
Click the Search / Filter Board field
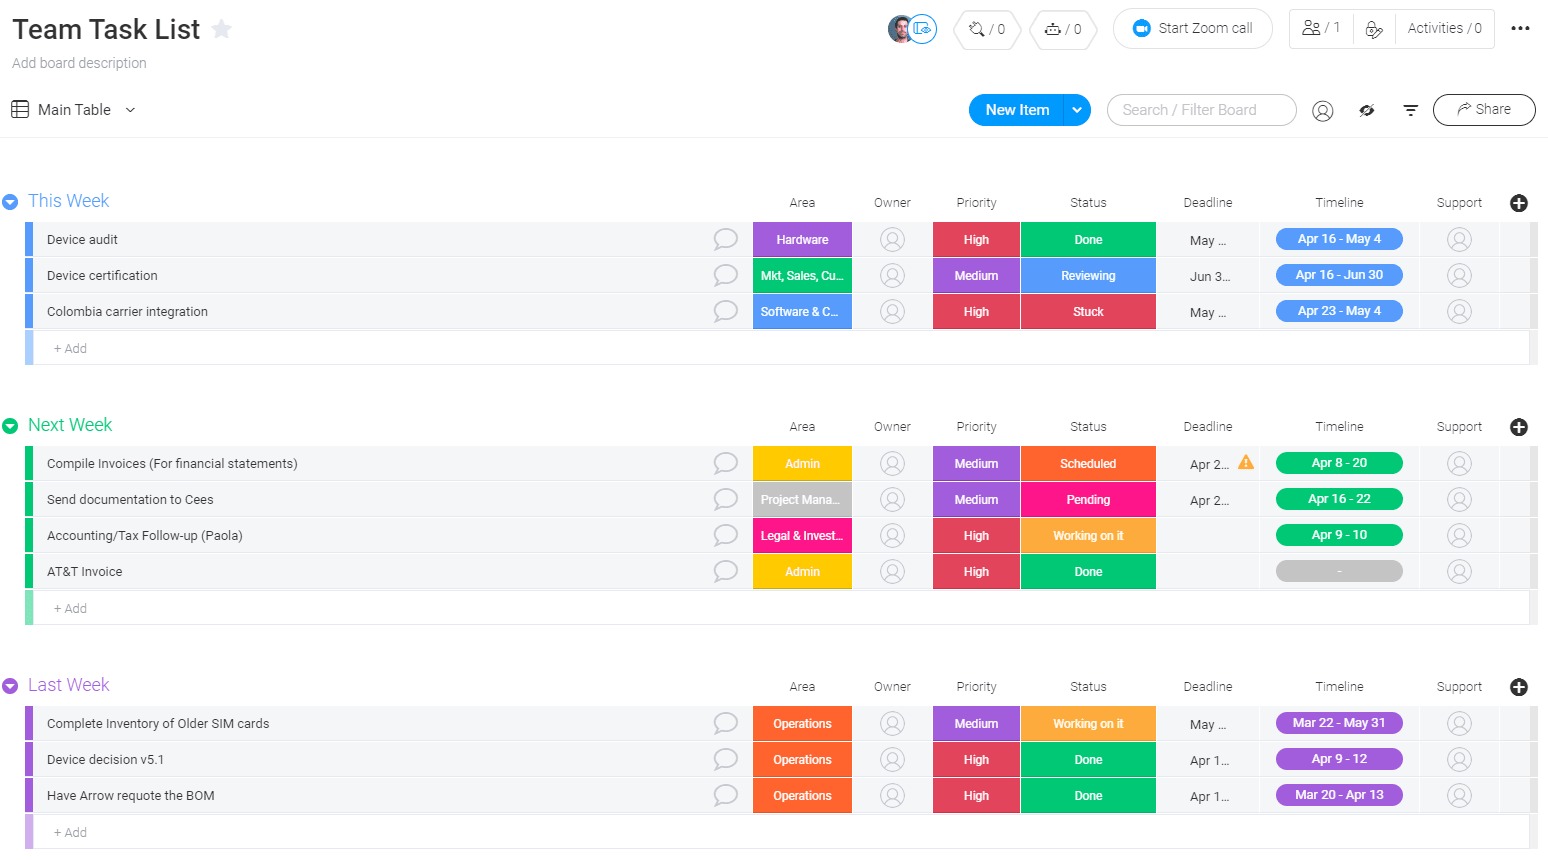(1201, 110)
